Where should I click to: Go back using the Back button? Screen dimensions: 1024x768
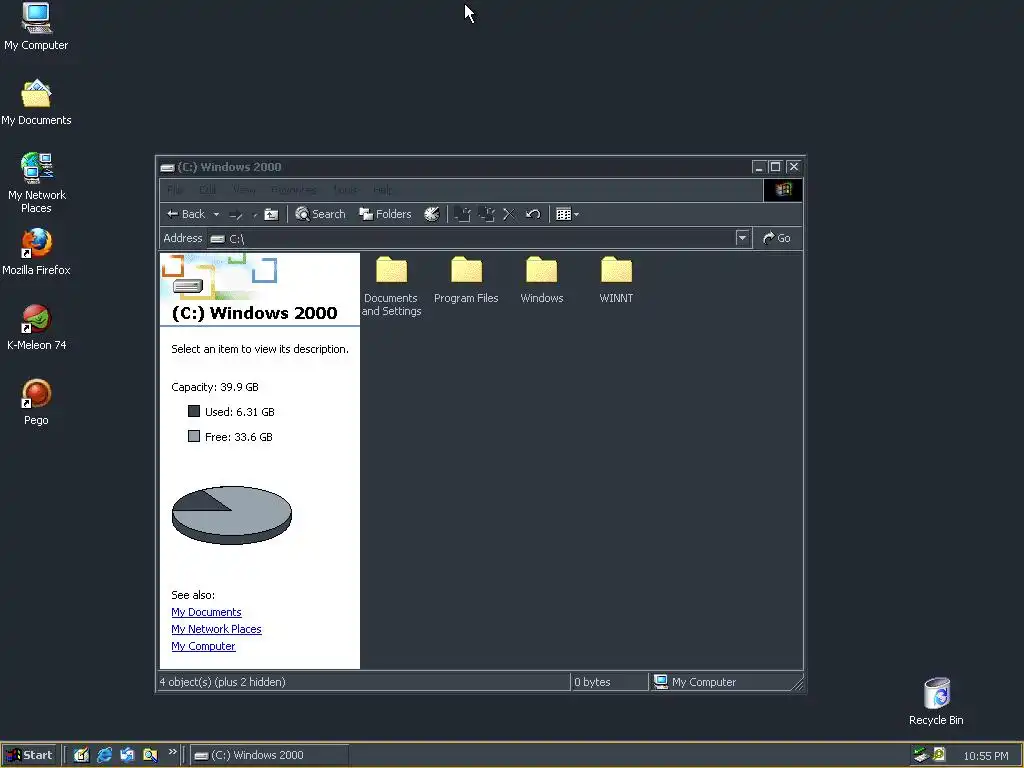point(186,214)
